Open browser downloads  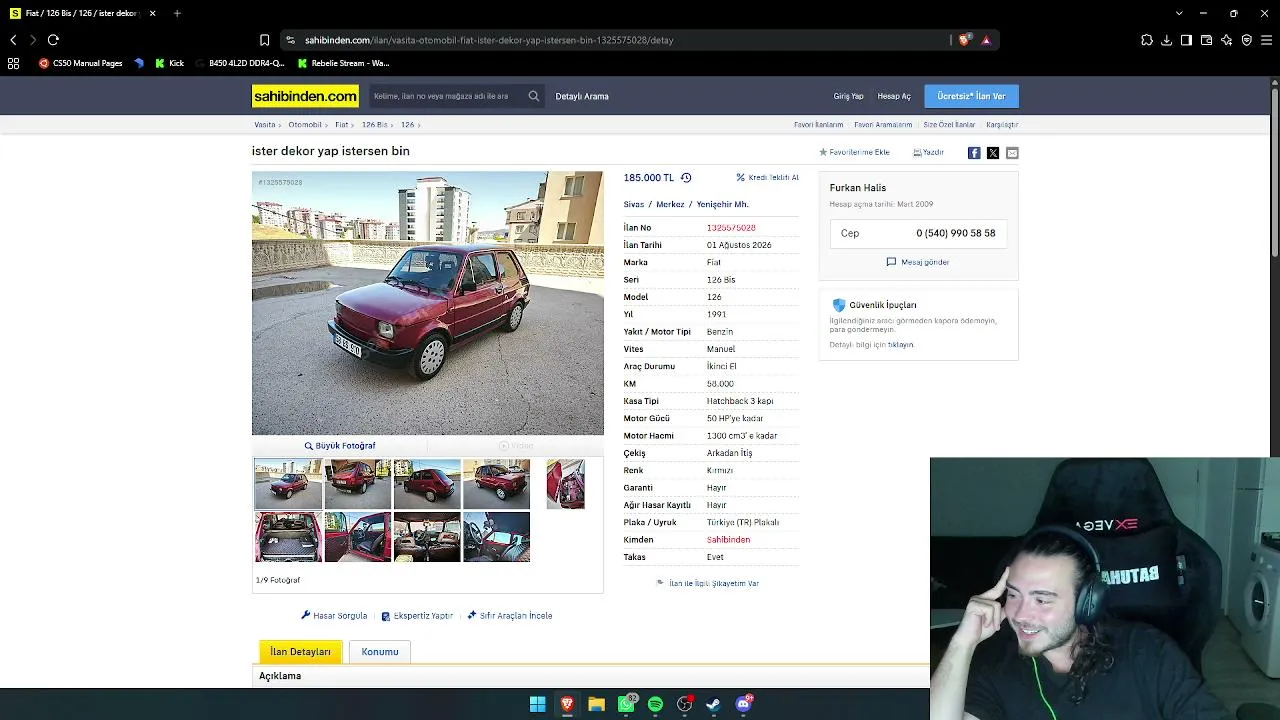1166,40
